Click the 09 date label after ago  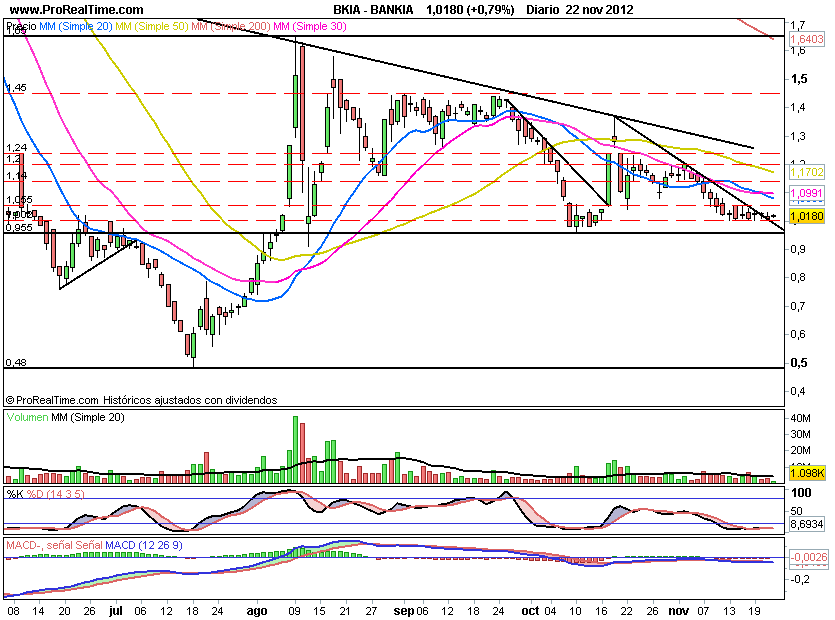[294, 611]
